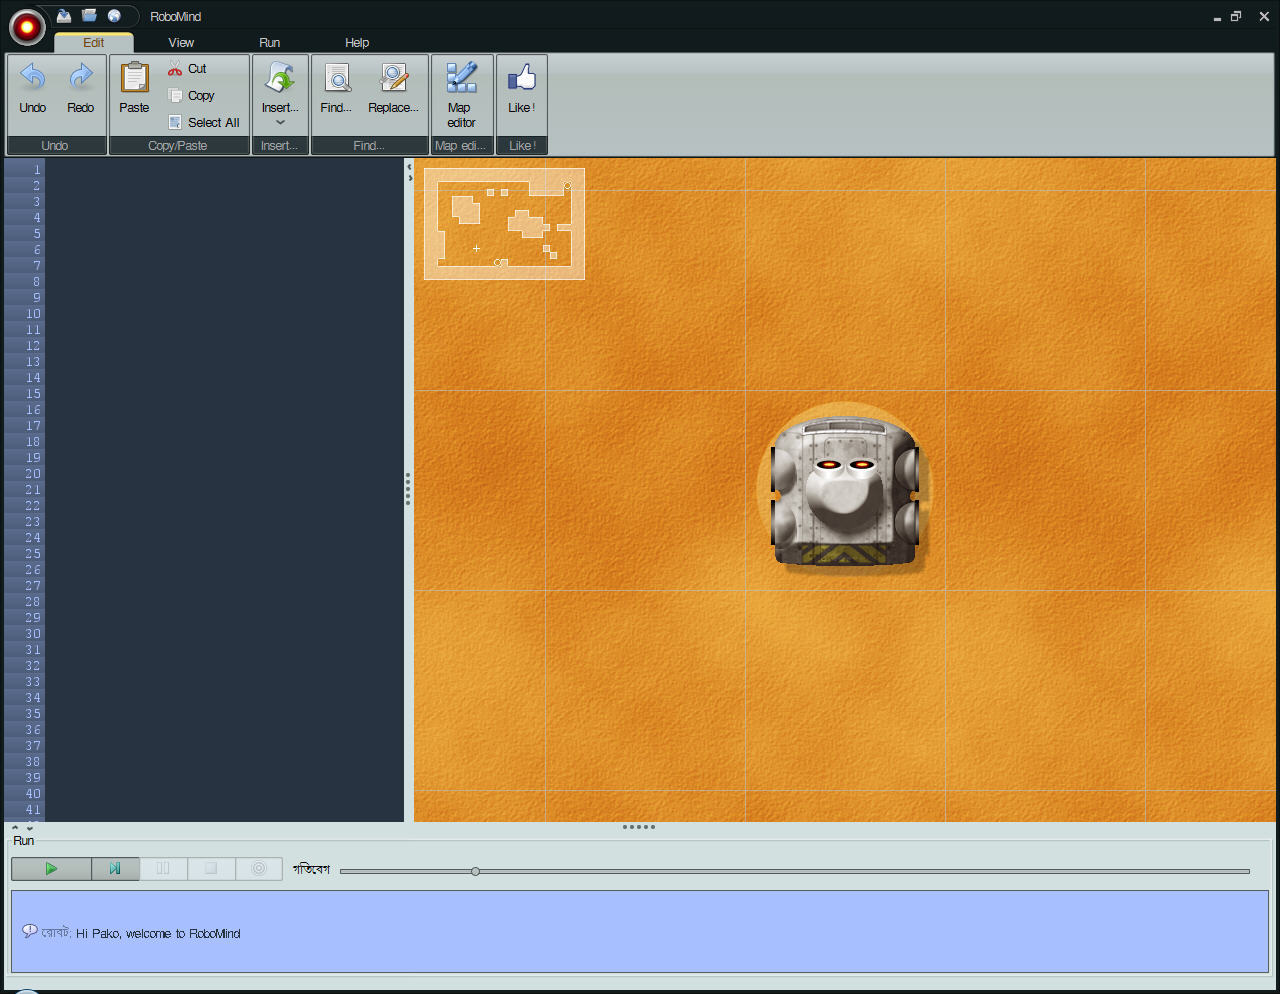1280x994 pixels.
Task: Open the Run ribbon tab
Action: click(x=270, y=43)
